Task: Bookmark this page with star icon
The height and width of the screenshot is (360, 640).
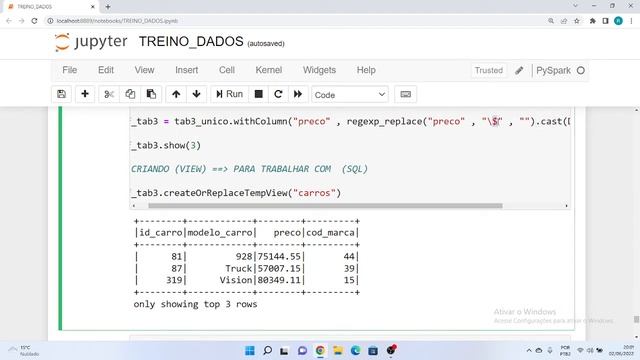Action: pyautogui.click(x=577, y=21)
